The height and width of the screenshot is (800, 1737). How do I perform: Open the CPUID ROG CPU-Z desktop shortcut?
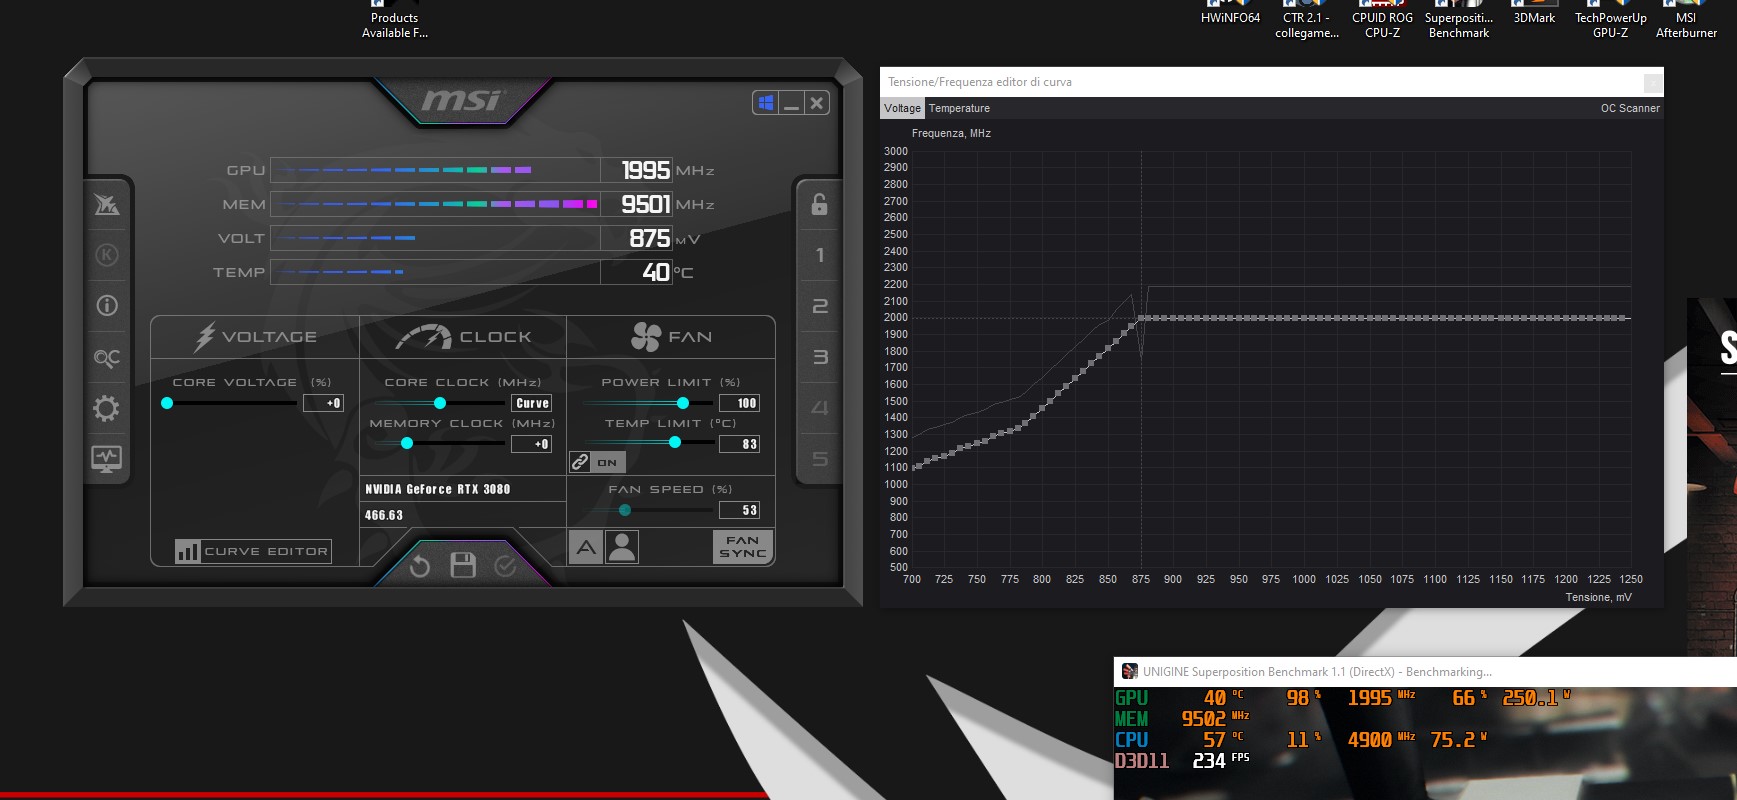pos(1382,20)
